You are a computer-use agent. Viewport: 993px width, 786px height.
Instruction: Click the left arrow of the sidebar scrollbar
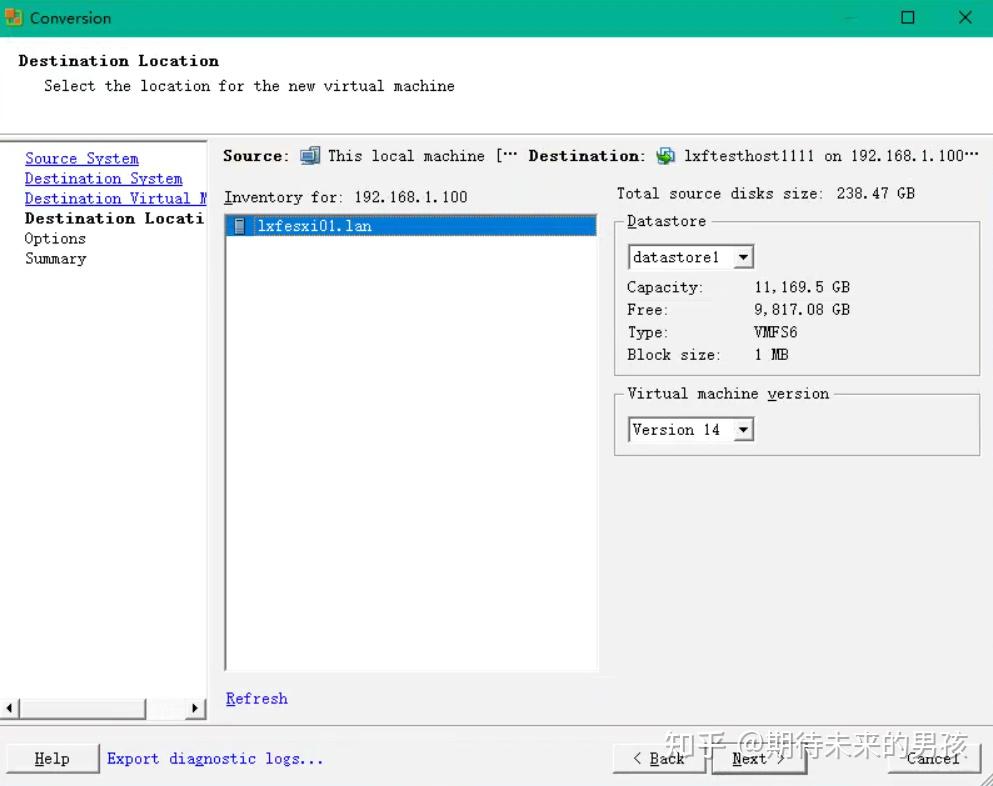click(8, 707)
